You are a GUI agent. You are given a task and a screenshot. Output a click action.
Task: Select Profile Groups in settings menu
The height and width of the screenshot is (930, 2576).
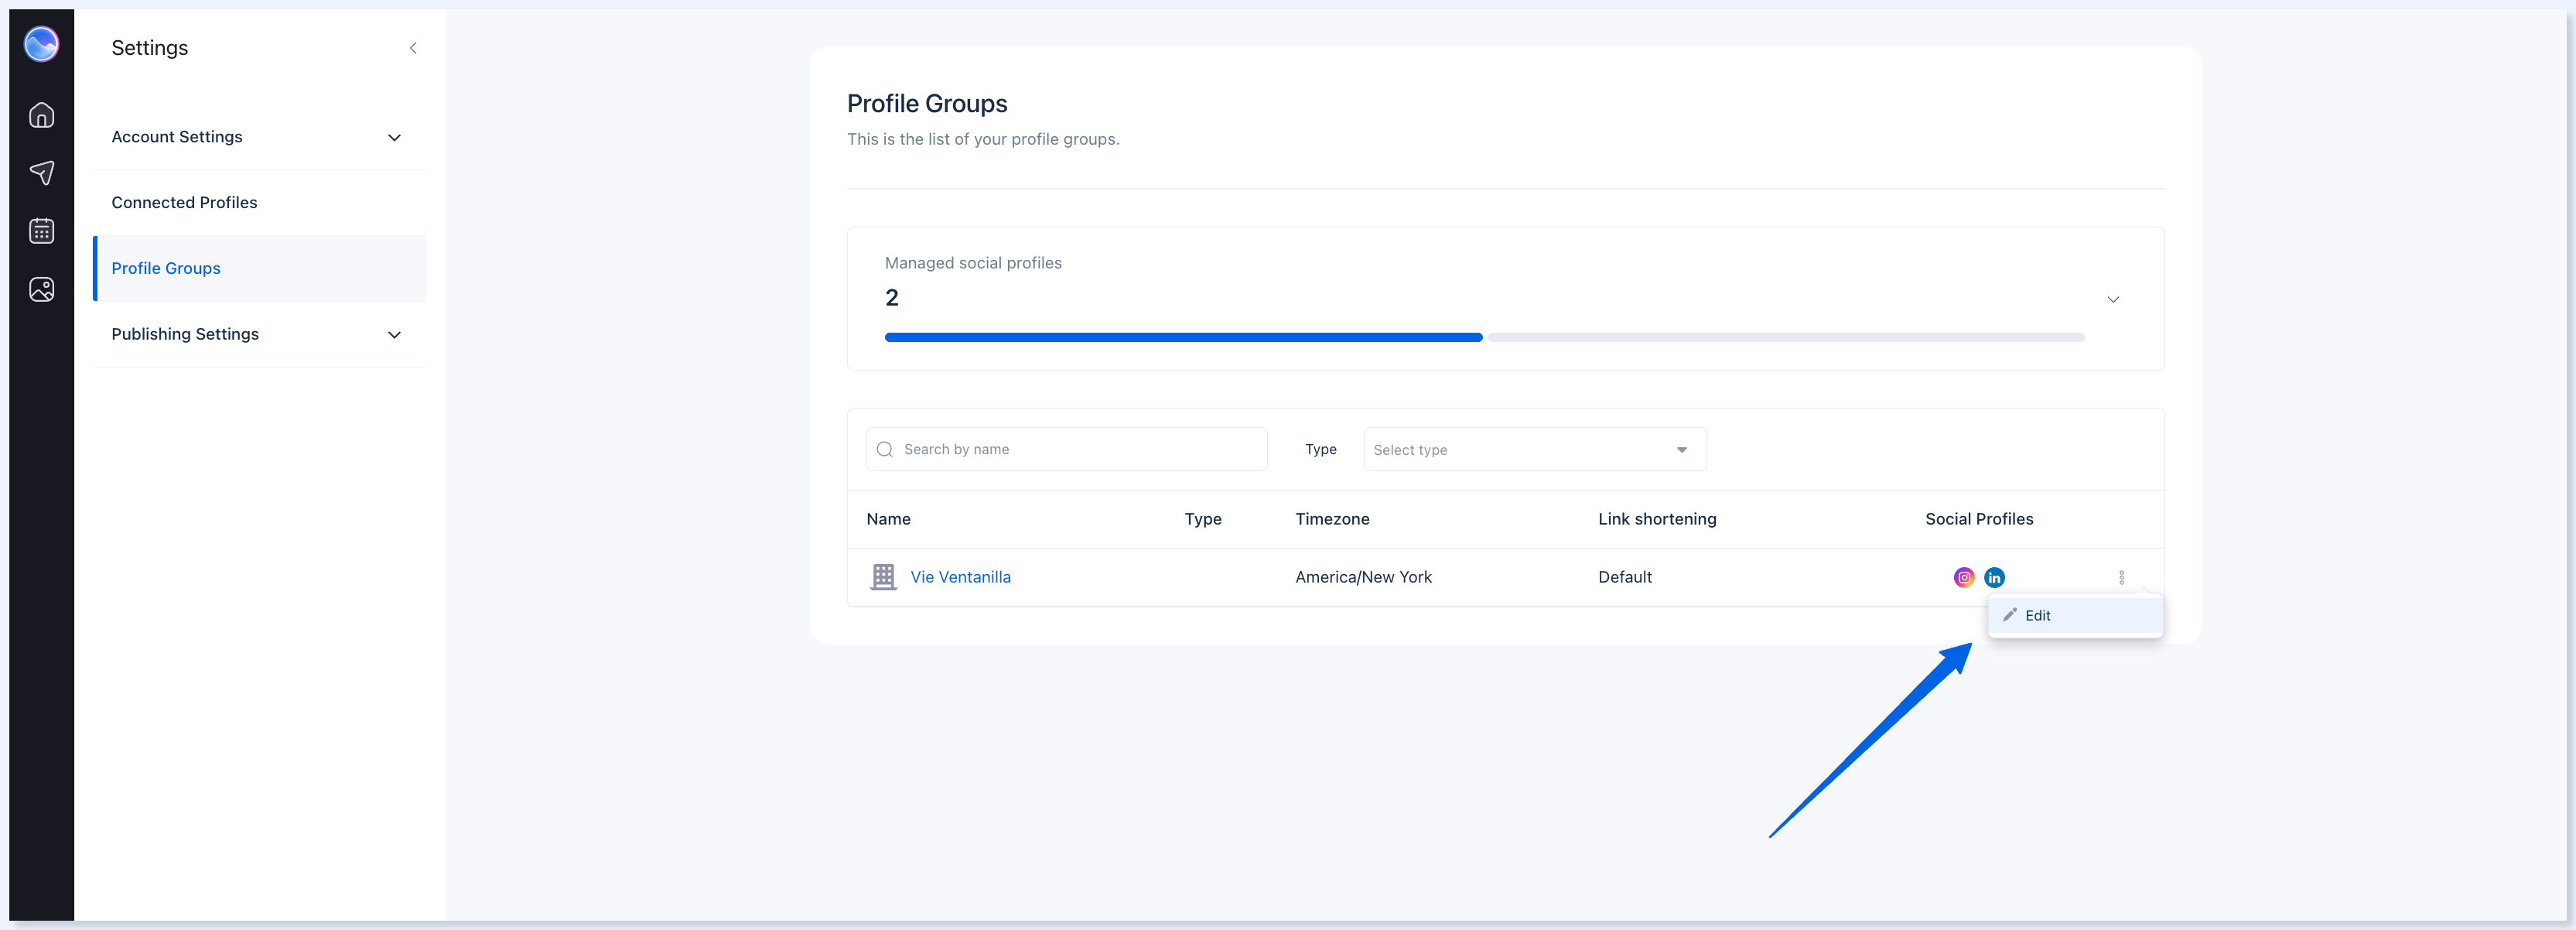pos(259,268)
